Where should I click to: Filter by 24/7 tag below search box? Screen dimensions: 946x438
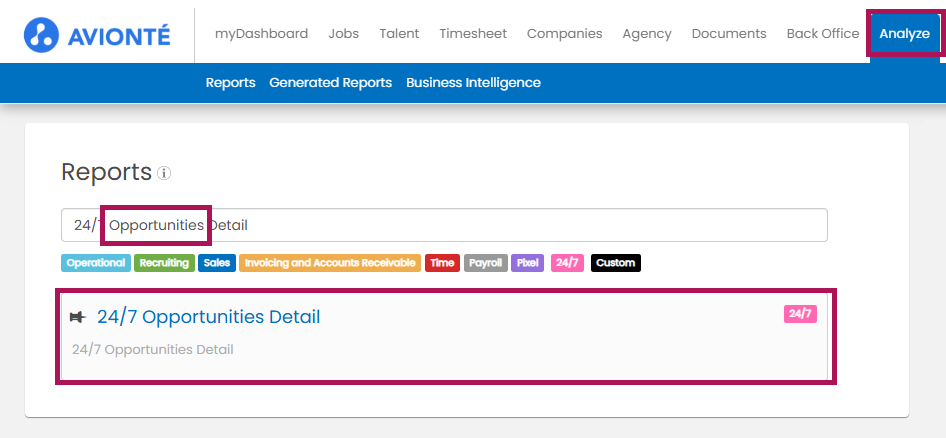(x=567, y=263)
